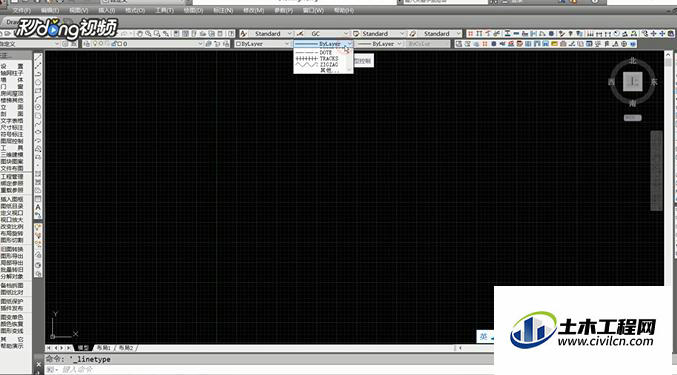Image resolution: width=677 pixels, height=375 pixels.
Task: Click 改变比例 in side menu
Action: click(x=12, y=227)
